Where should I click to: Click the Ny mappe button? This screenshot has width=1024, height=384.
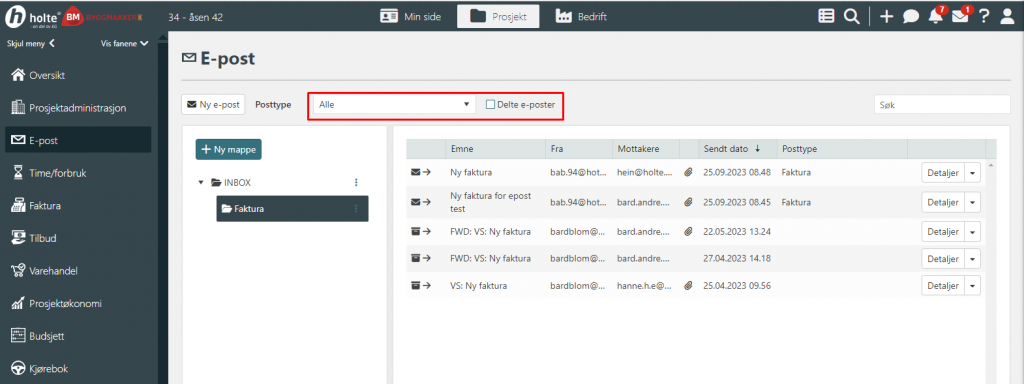click(229, 149)
